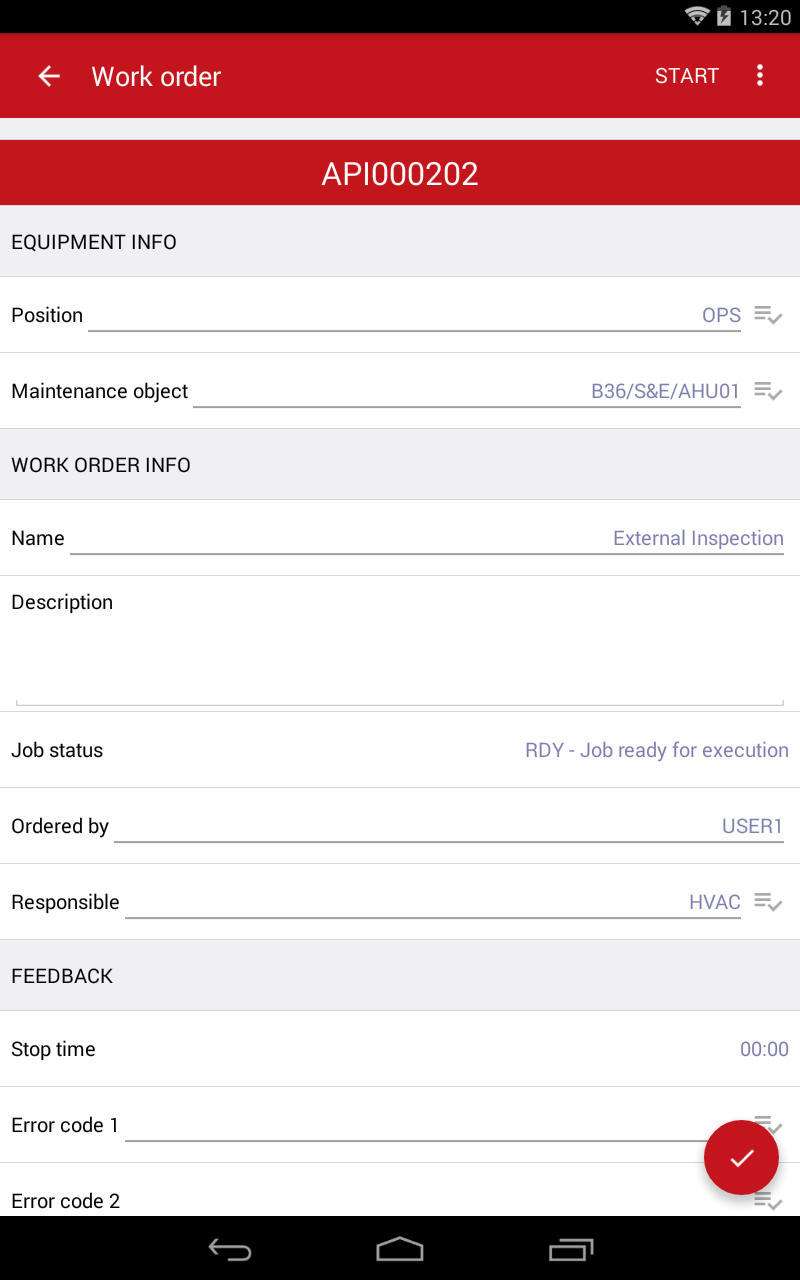Select the Job status value RDY
800x1280 pixels.
pos(657,750)
